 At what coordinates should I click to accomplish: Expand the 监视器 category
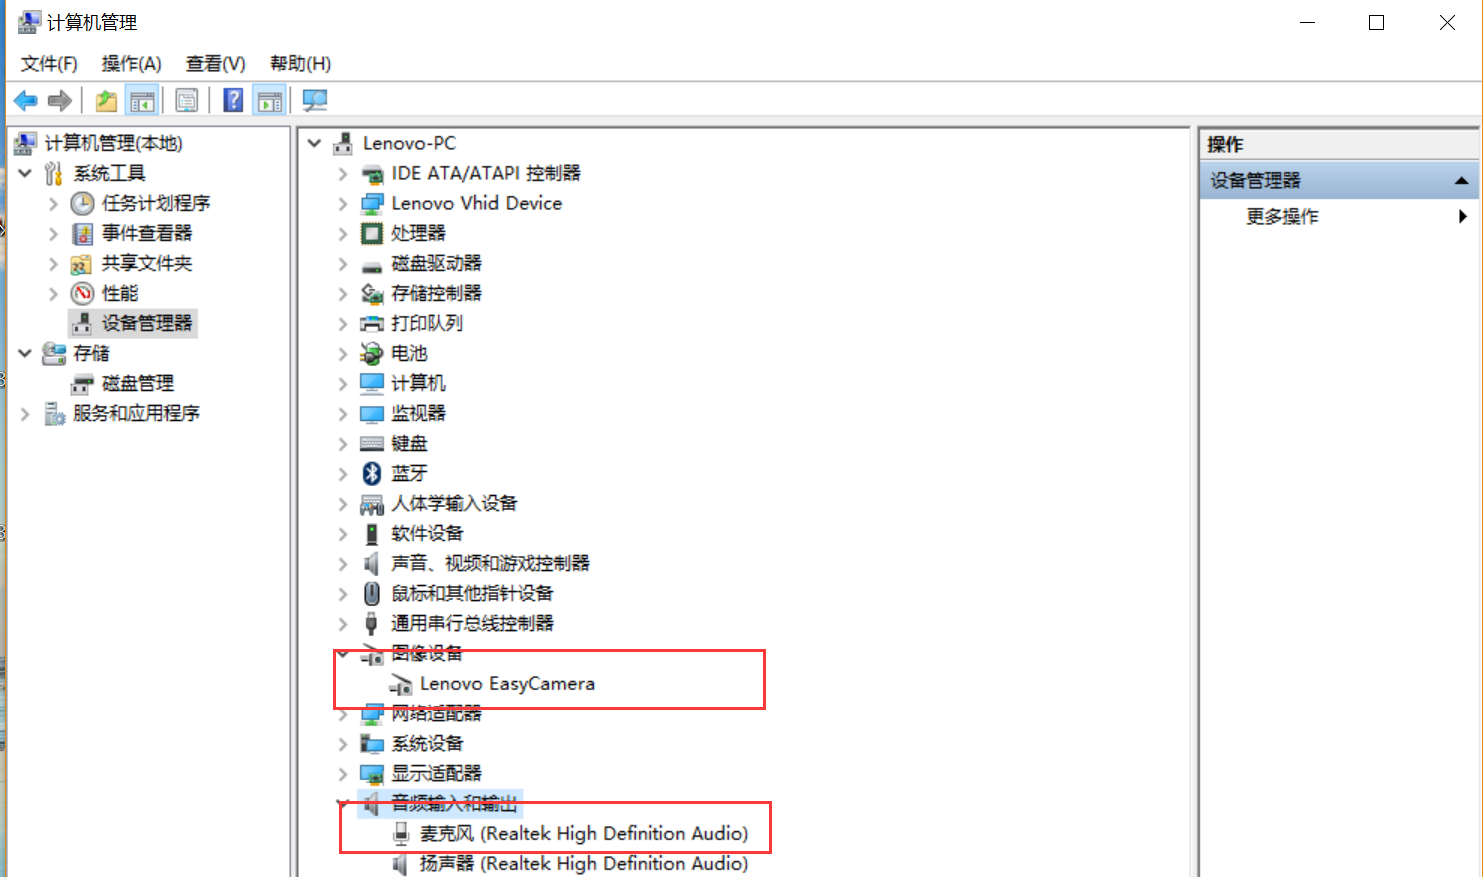(343, 414)
